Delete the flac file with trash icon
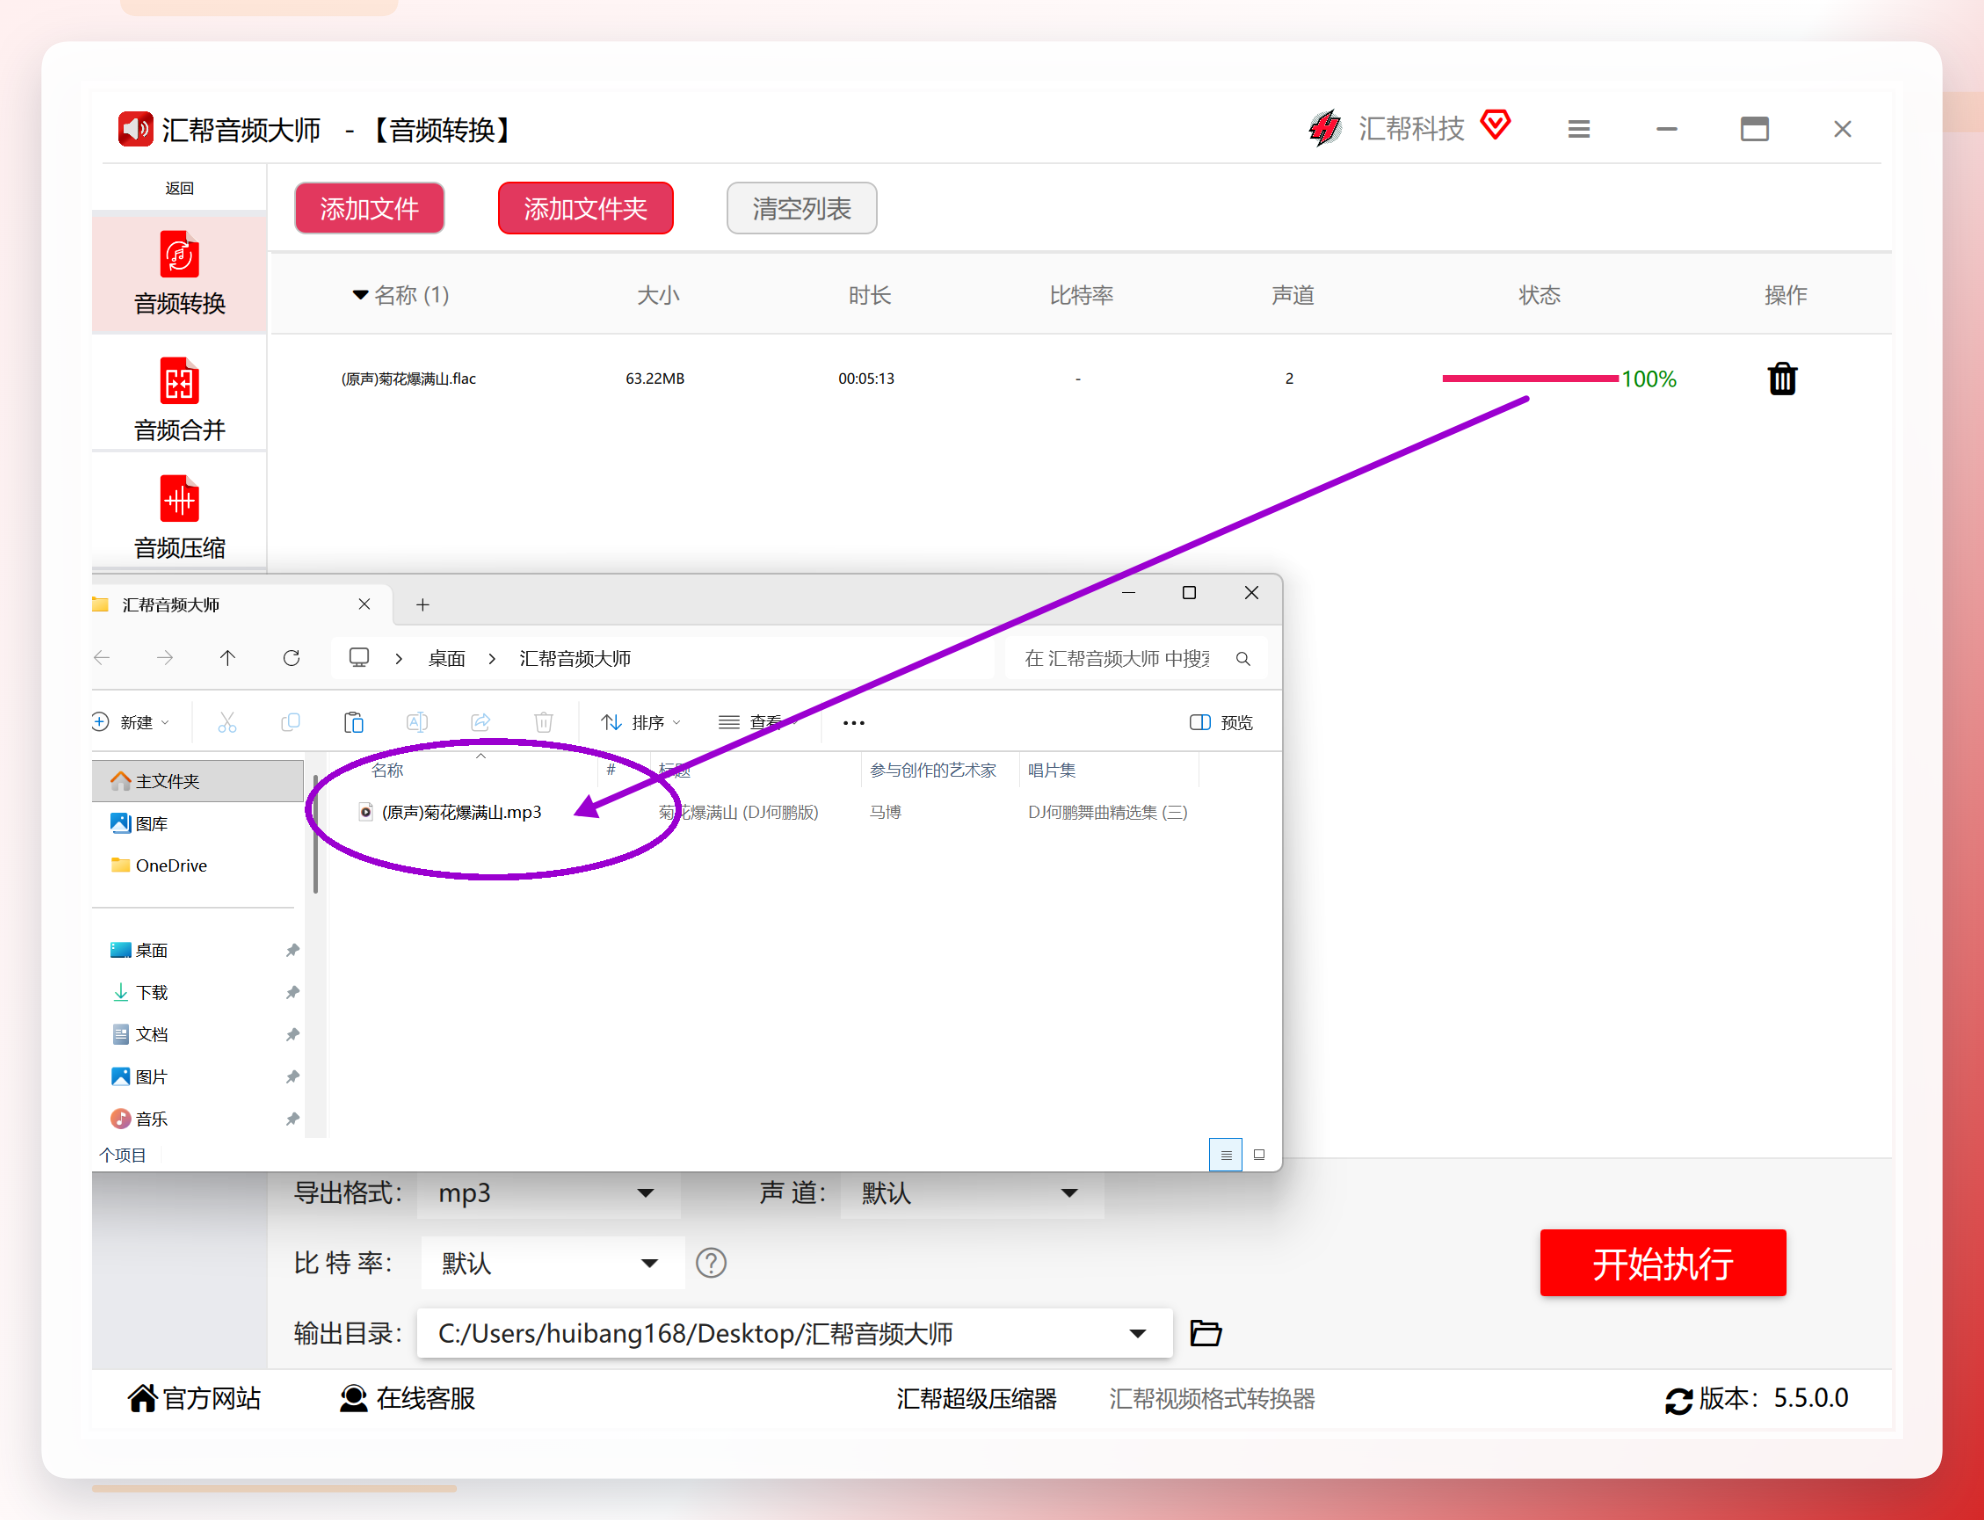 pos(1782,379)
